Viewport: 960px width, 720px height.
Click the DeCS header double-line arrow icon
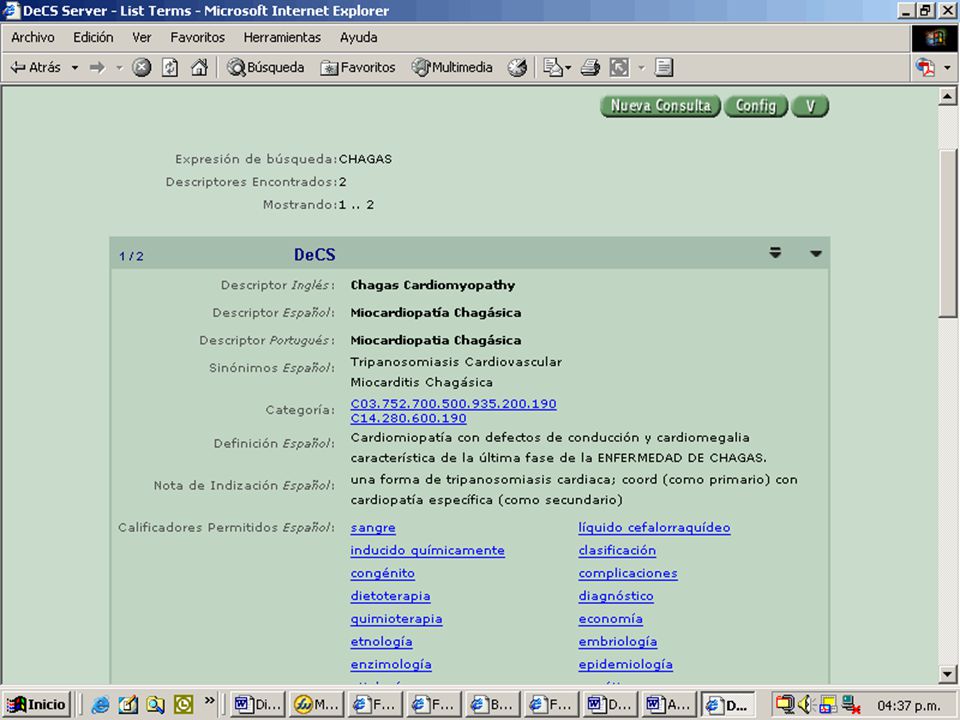775,252
